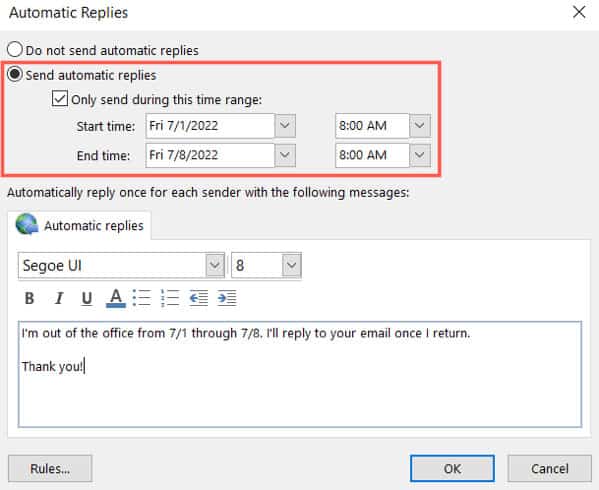Decrease the text indent
This screenshot has width=599, height=490.
click(x=199, y=298)
